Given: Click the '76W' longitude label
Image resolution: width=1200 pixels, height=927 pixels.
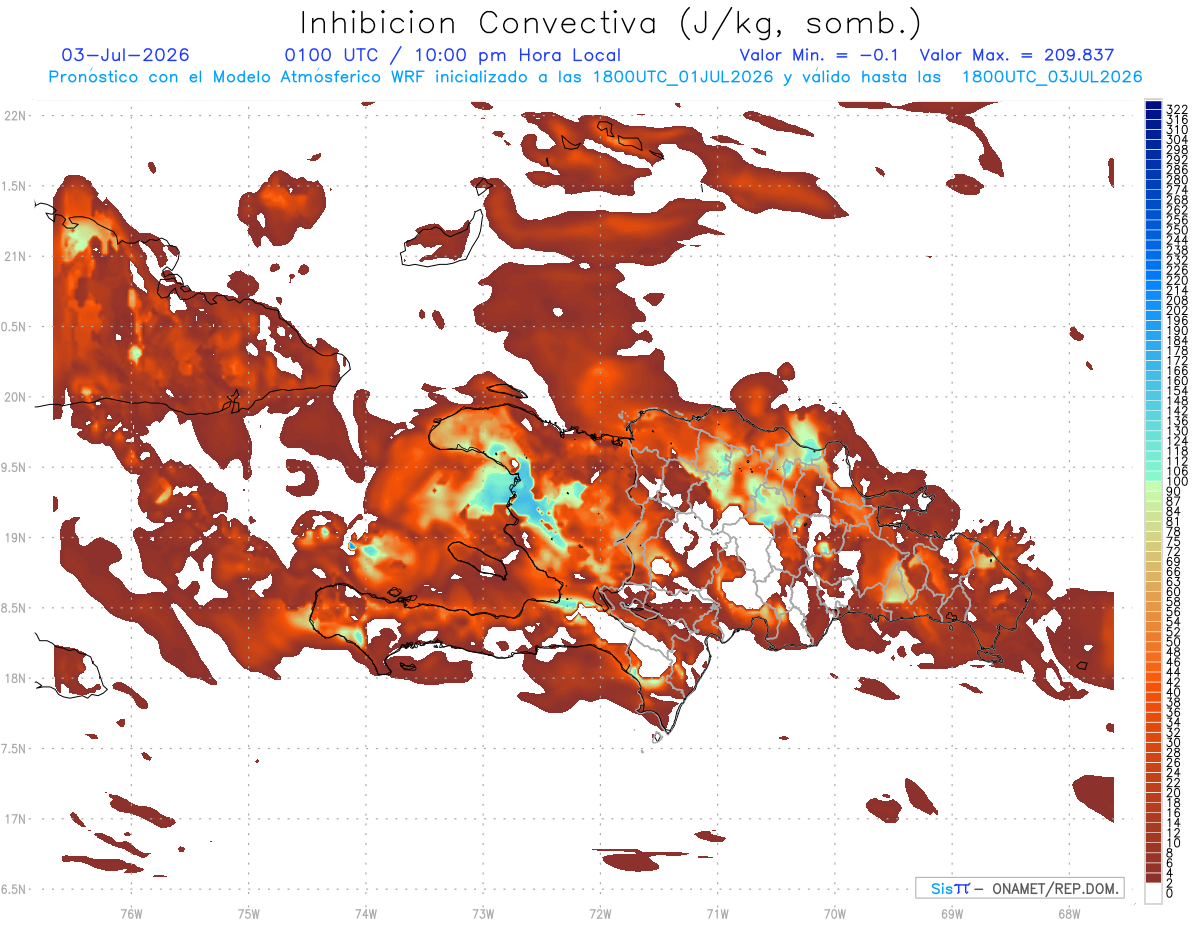Looking at the screenshot, I should tap(131, 913).
